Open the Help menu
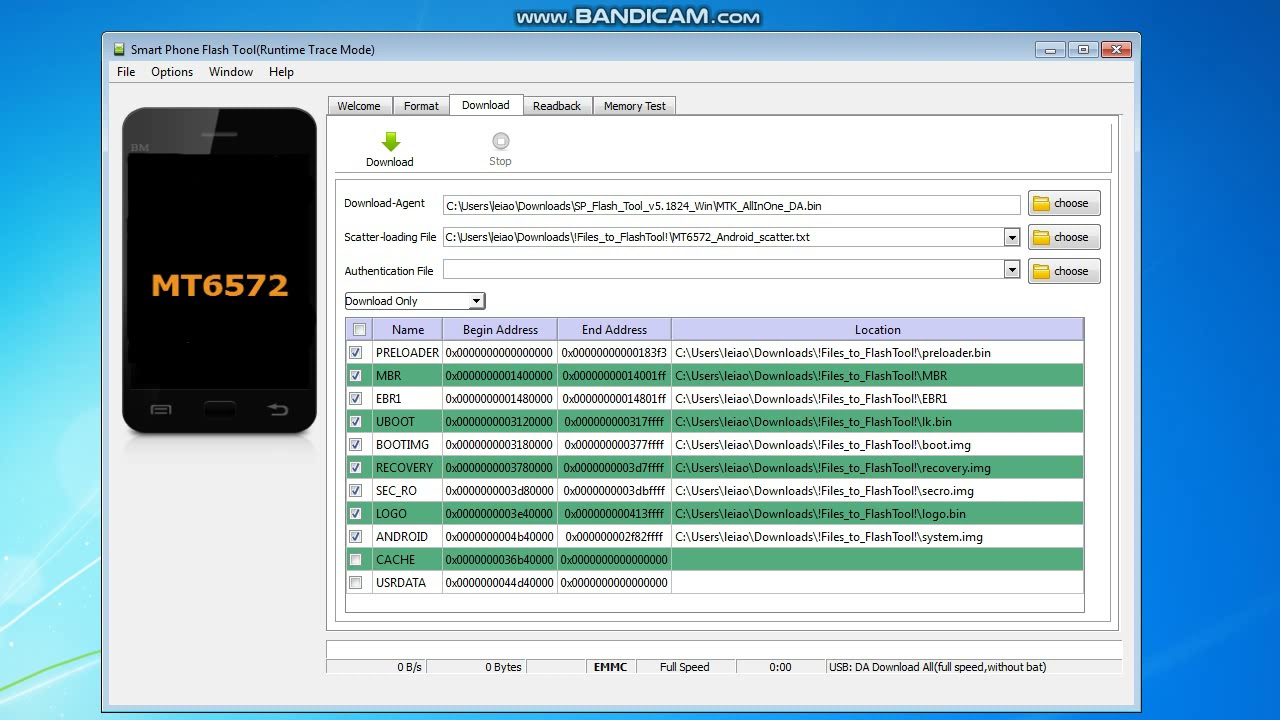Screen dimensions: 1280x720 pyautogui.click(x=282, y=72)
